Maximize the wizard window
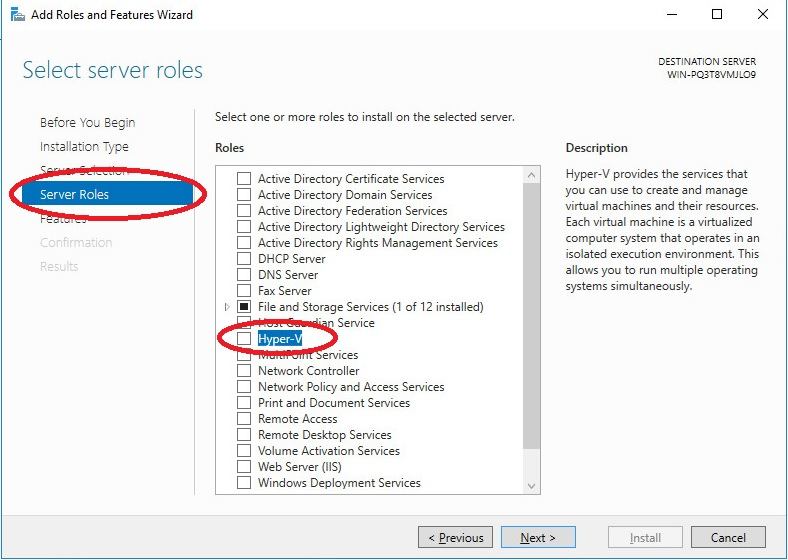This screenshot has width=788, height=560. point(717,15)
